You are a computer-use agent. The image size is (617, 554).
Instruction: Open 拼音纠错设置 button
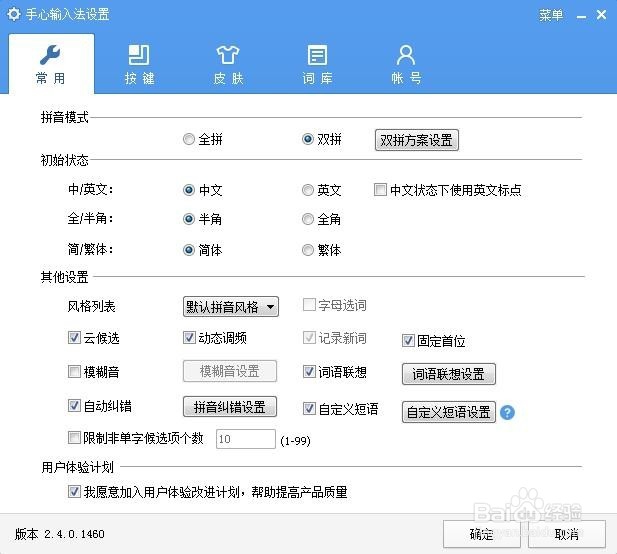tap(230, 407)
